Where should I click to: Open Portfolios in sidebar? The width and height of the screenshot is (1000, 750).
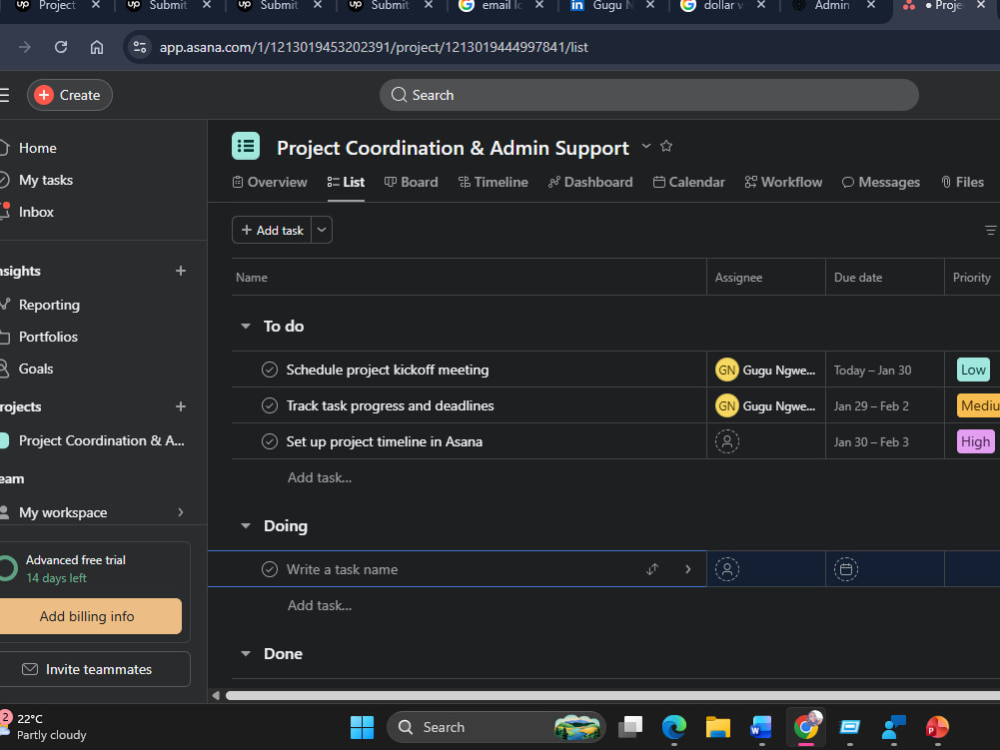click(x=48, y=337)
